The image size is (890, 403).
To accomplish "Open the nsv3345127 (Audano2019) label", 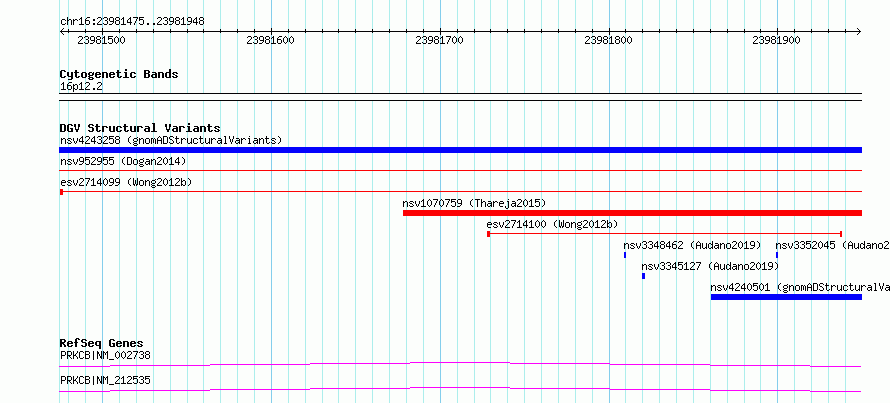I will click(710, 266).
